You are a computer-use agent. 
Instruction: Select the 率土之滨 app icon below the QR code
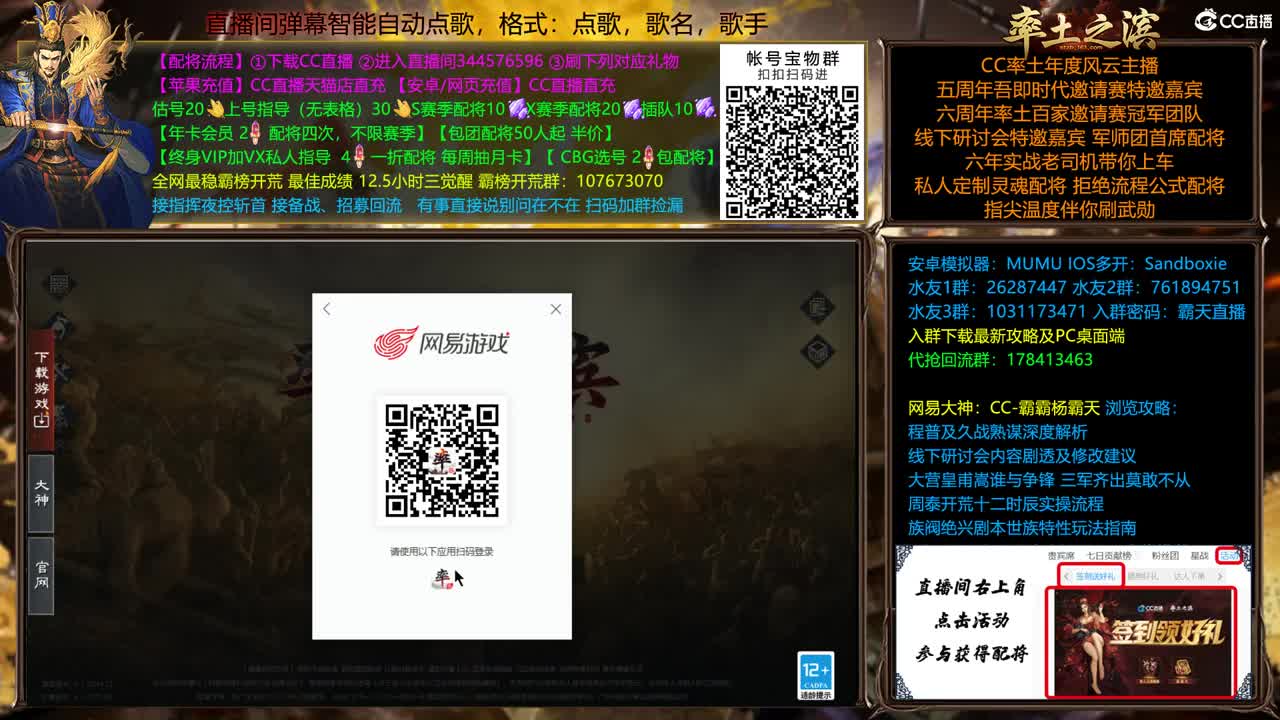click(x=442, y=578)
